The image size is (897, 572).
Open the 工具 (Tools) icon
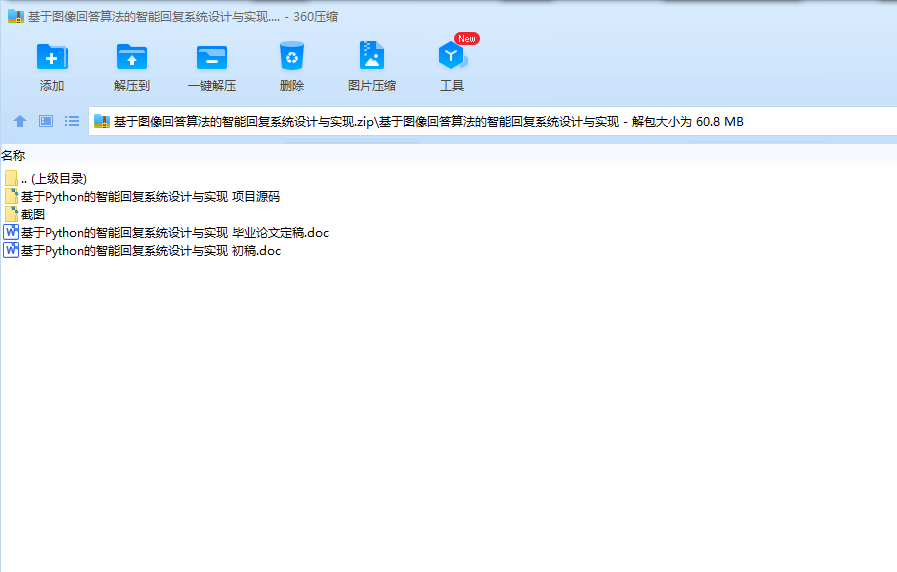[x=452, y=55]
